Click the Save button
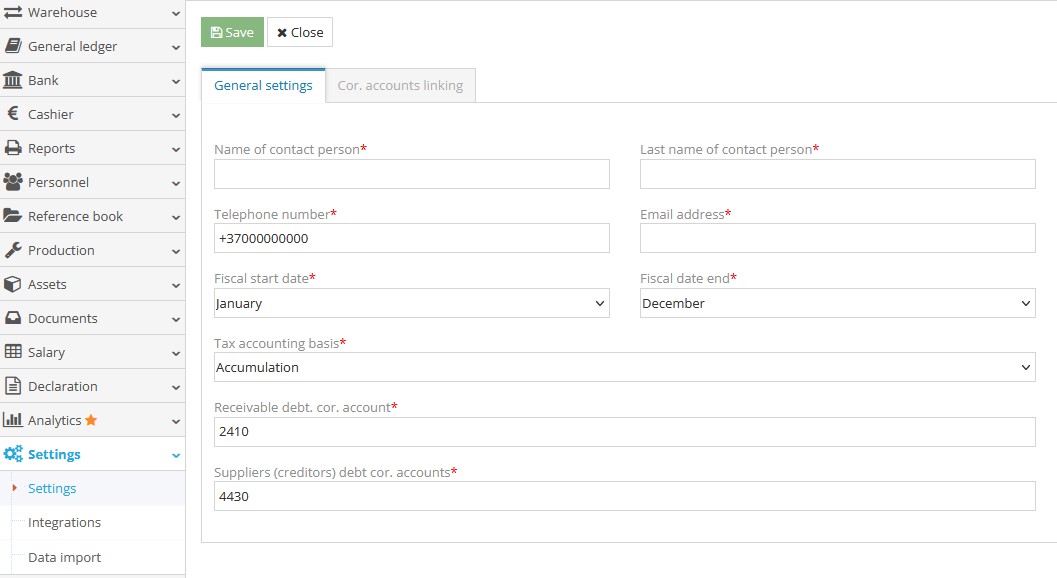1057x578 pixels. click(x=231, y=32)
